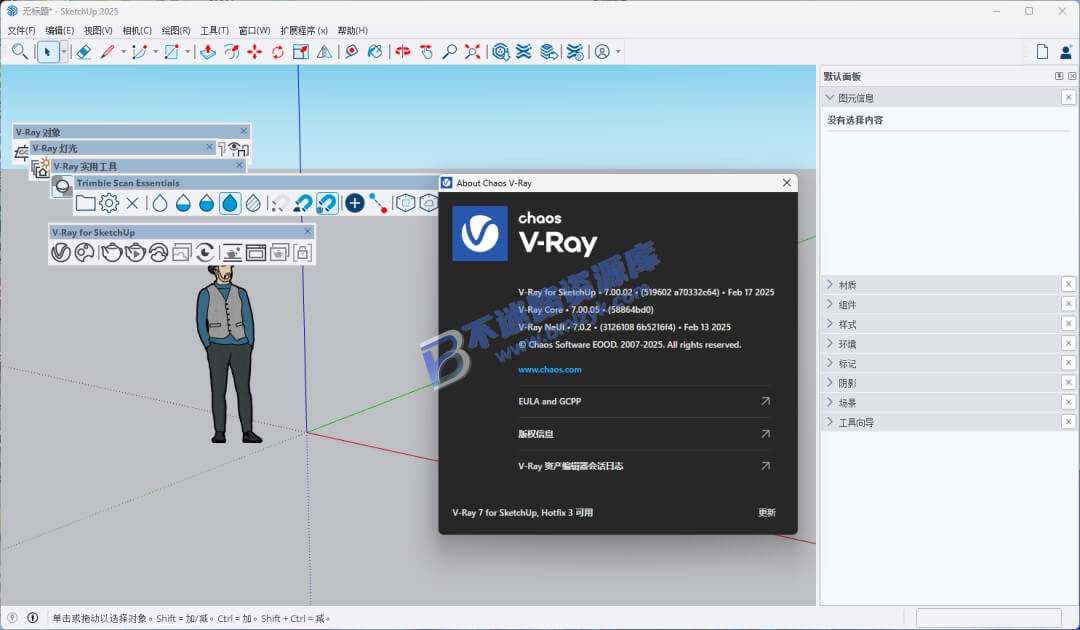Close the V-Ray for SketchUp toolbar
This screenshot has height=630, width=1080.
pos(308,231)
